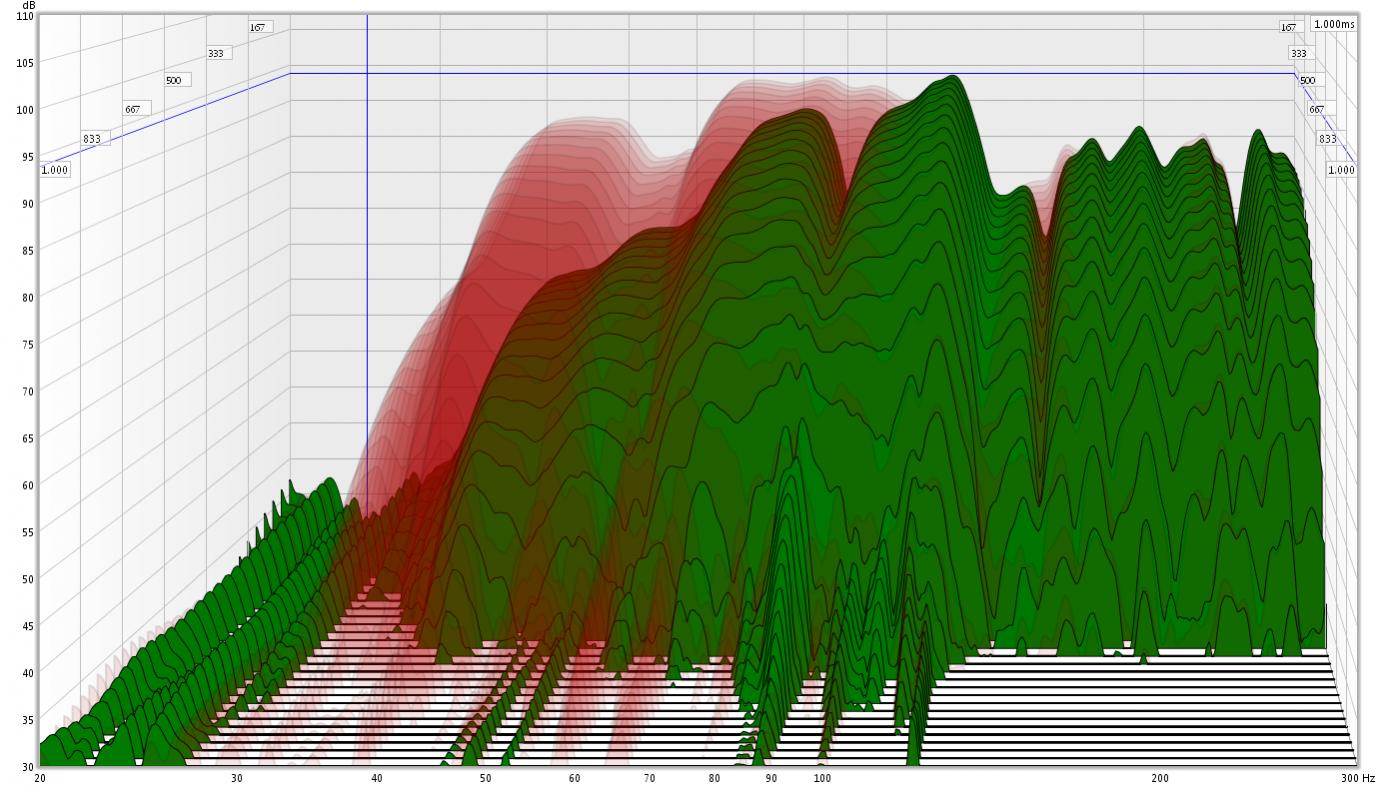
Task: Click the 35 dB axis value
Action: click(x=28, y=720)
